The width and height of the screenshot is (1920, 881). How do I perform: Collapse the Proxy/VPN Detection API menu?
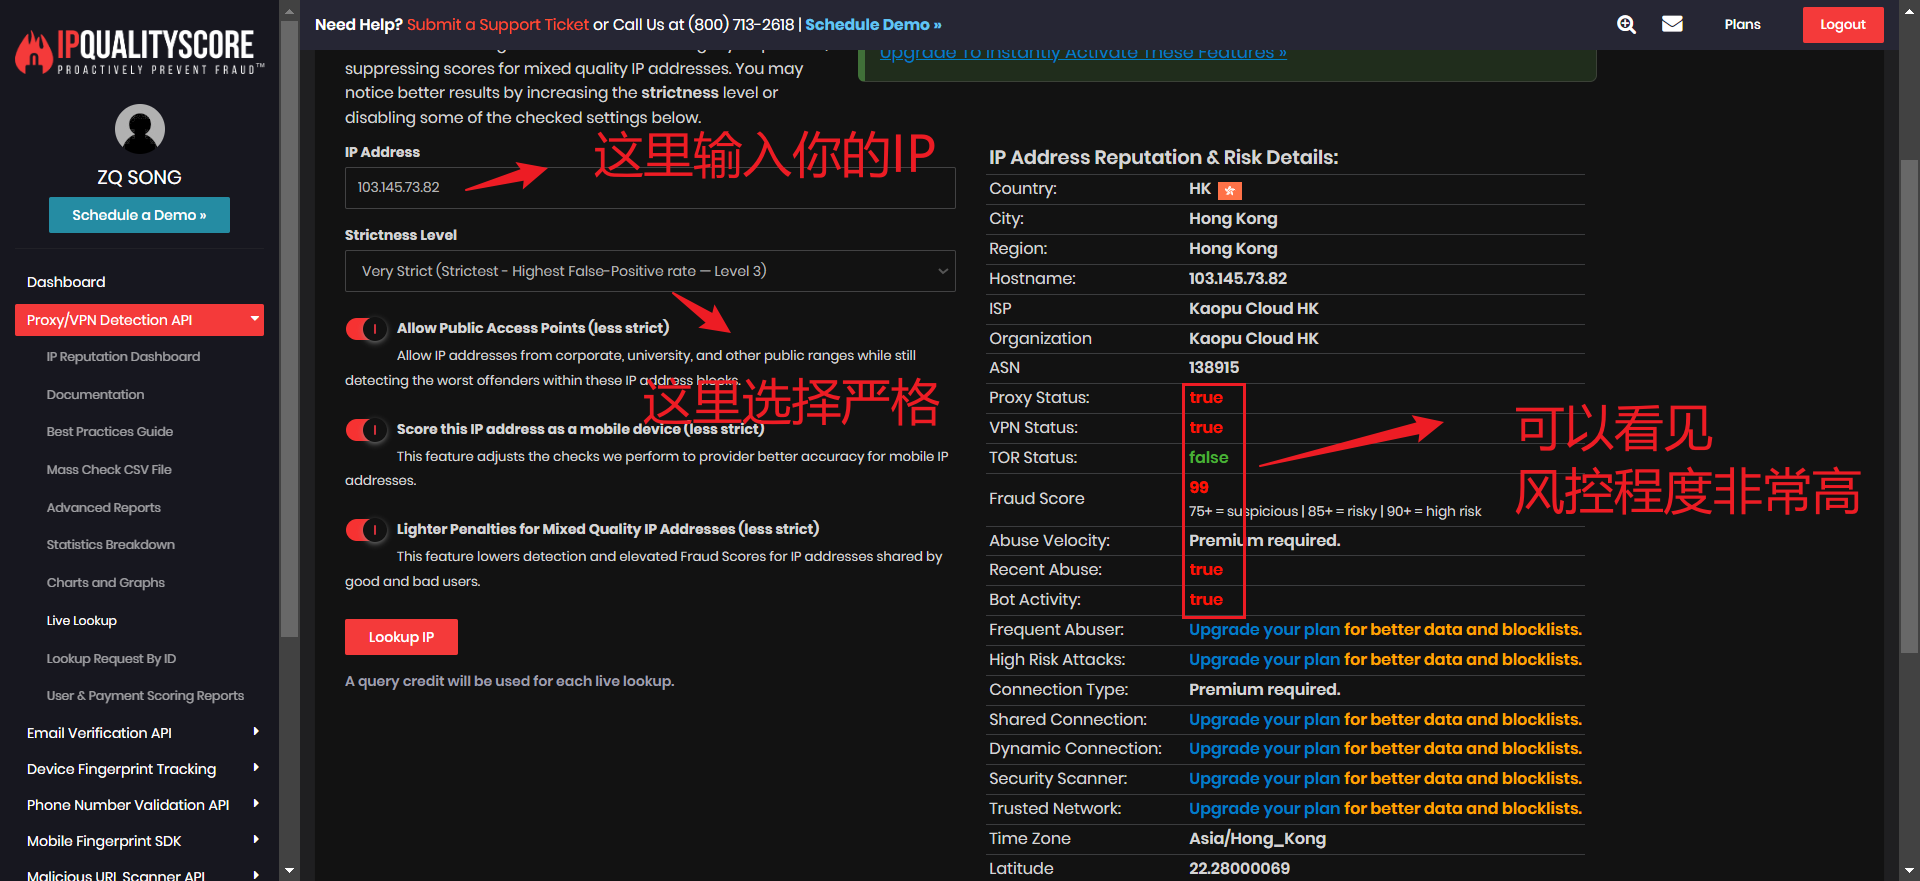coord(139,320)
